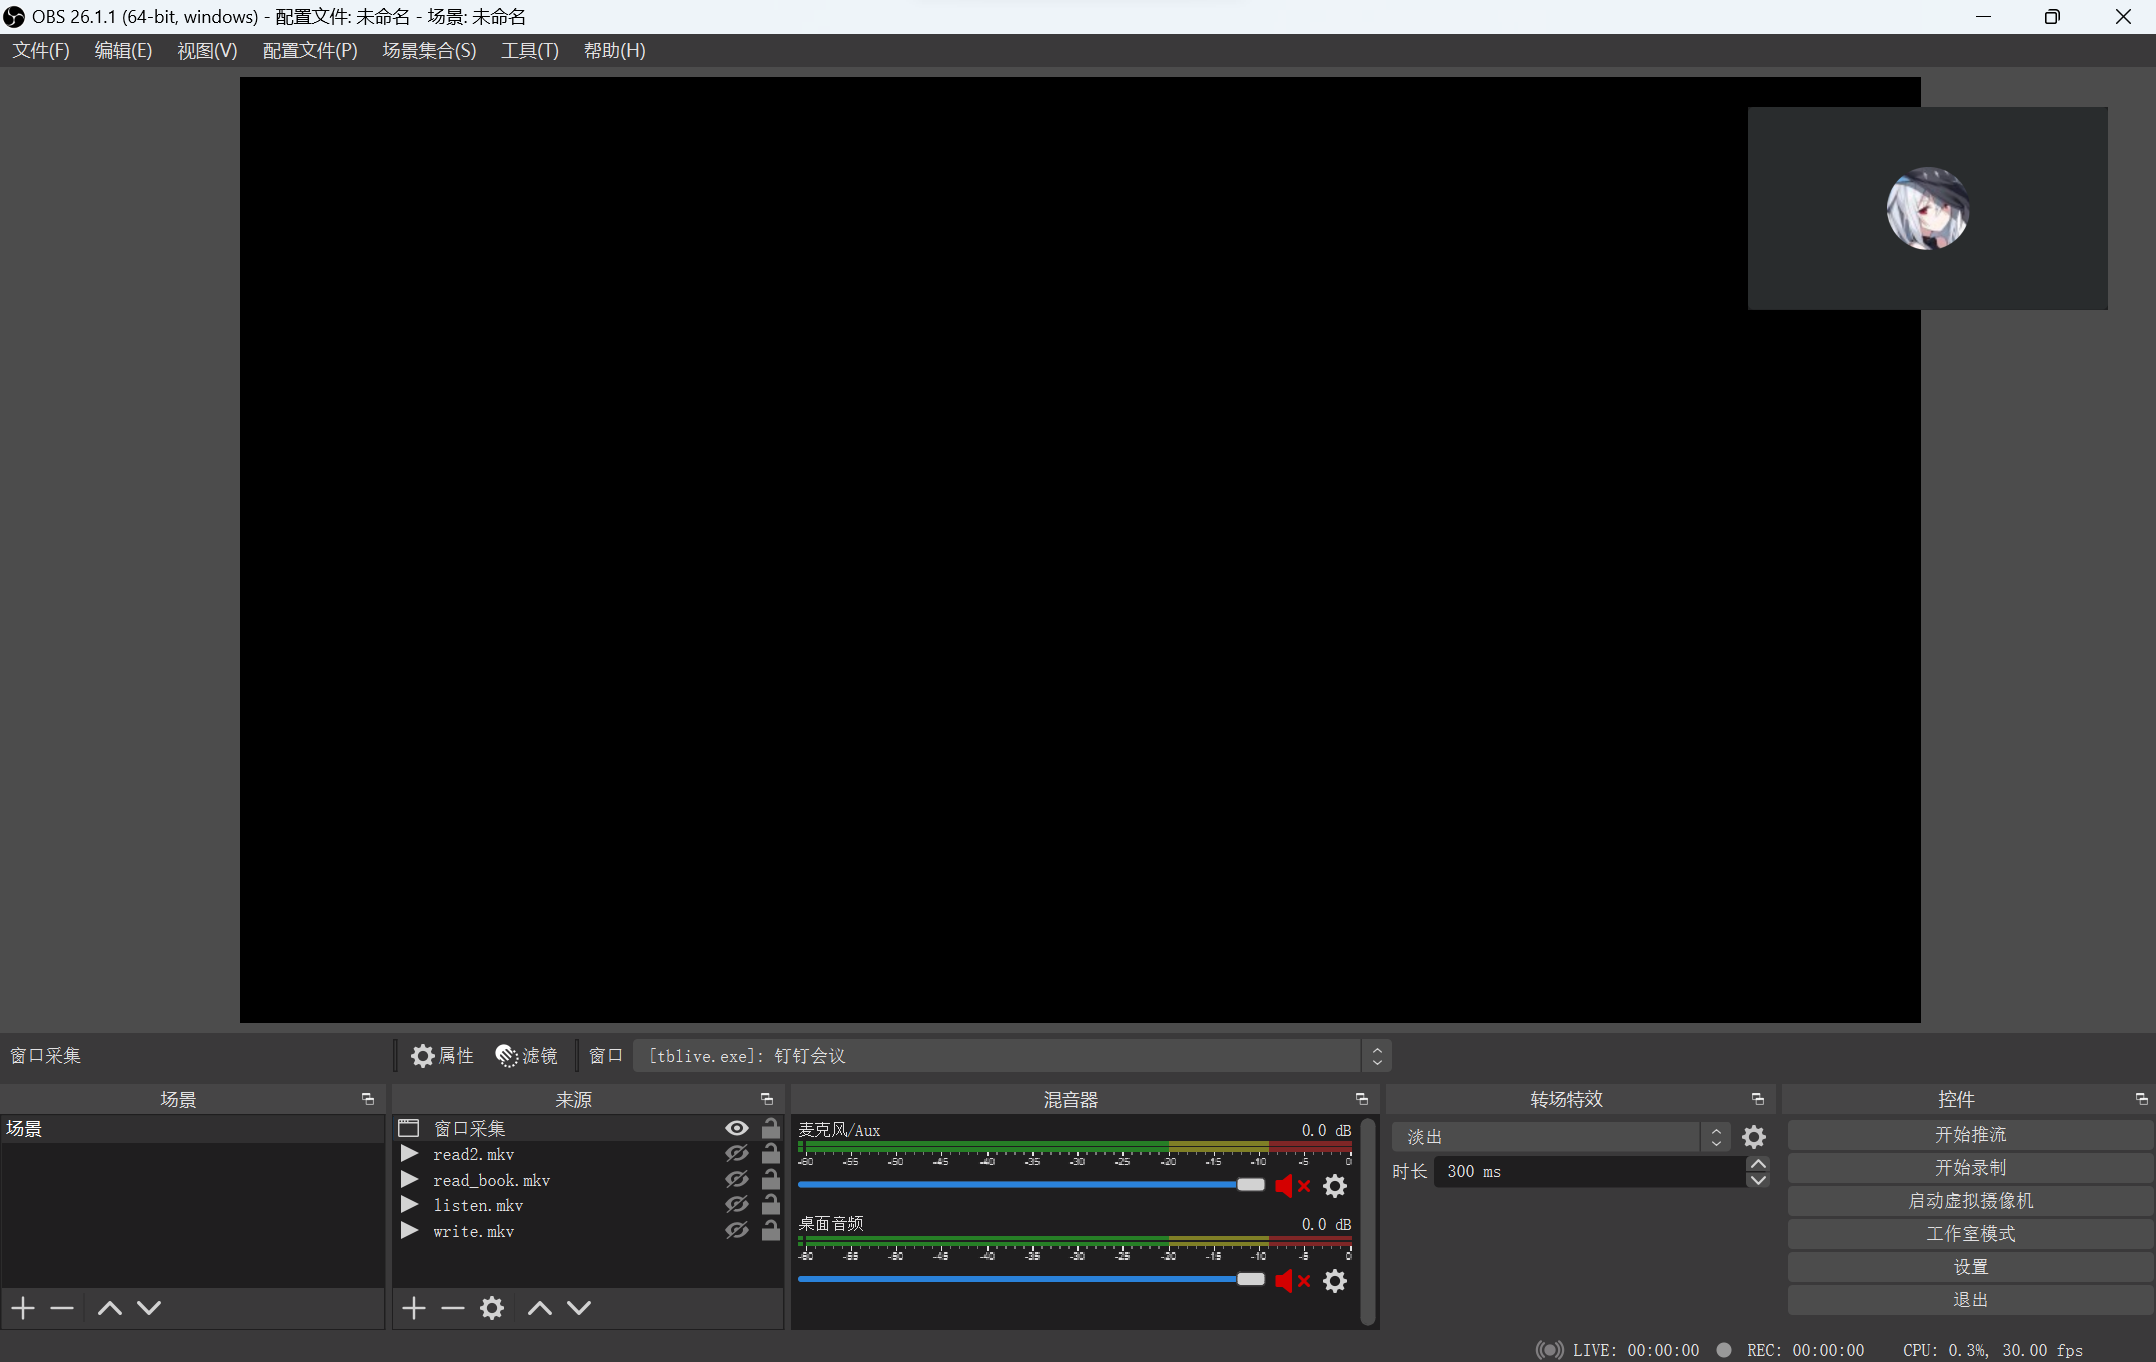Select the 窗口采集 source row
This screenshot has height=1362, width=2156.
[588, 1129]
